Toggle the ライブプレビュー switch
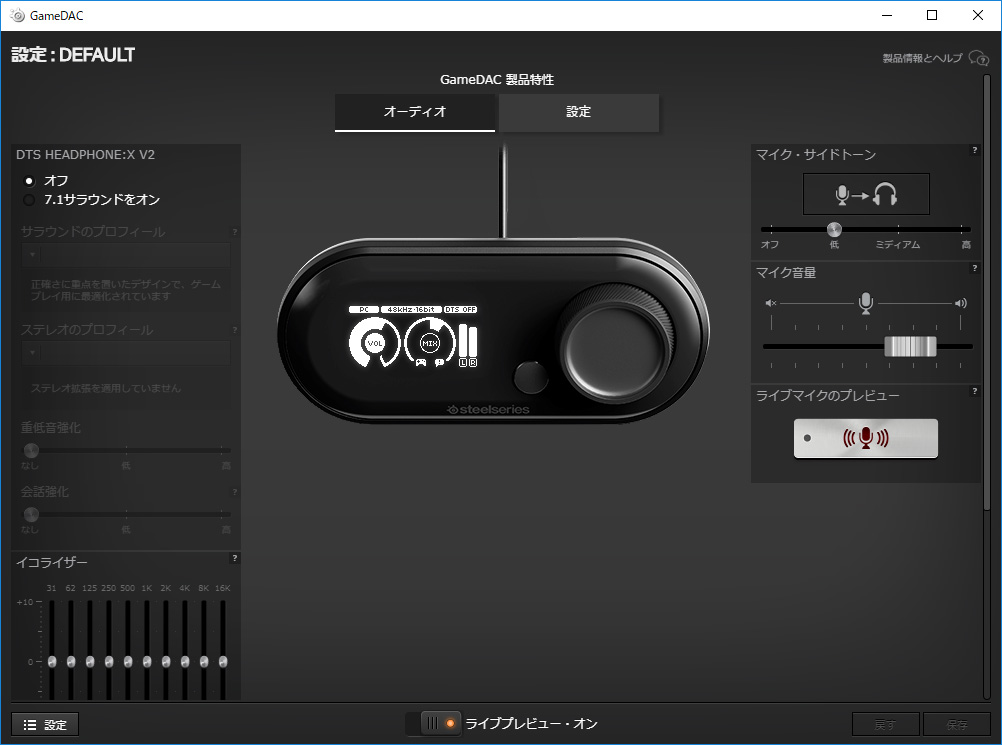The height and width of the screenshot is (745, 1002). pyautogui.click(x=433, y=723)
